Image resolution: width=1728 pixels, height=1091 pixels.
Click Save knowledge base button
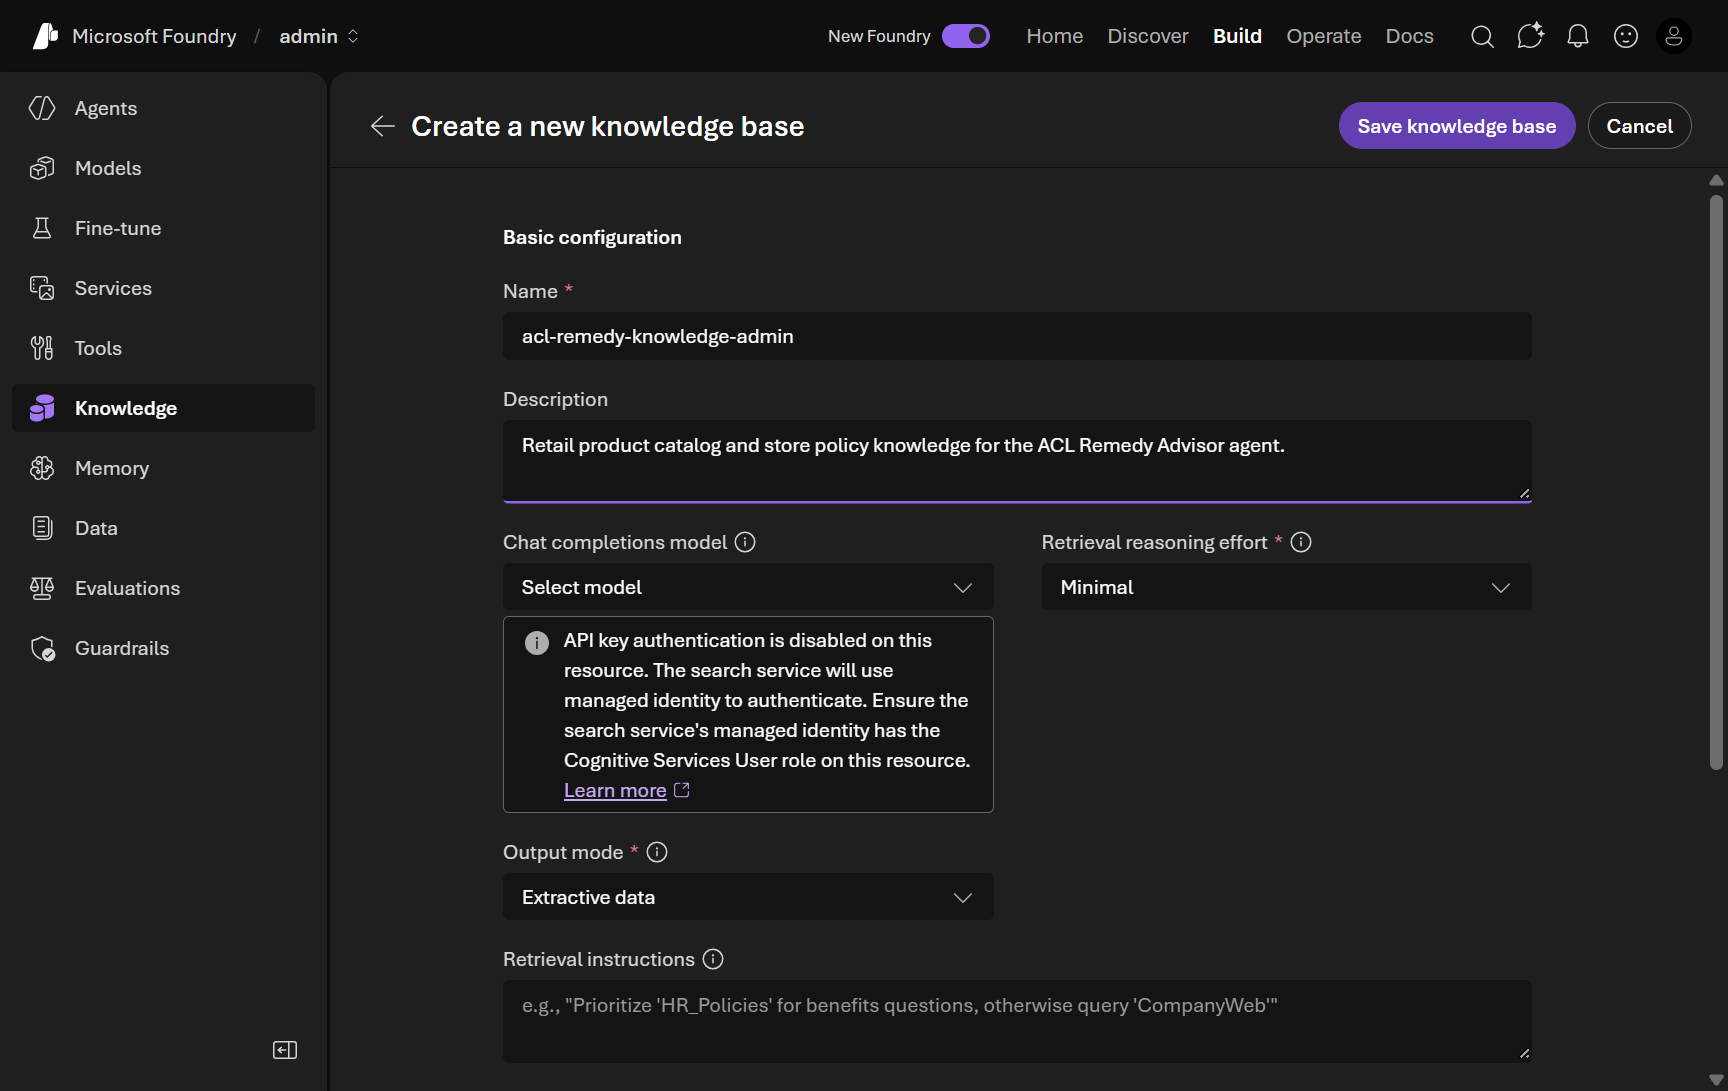coord(1457,126)
